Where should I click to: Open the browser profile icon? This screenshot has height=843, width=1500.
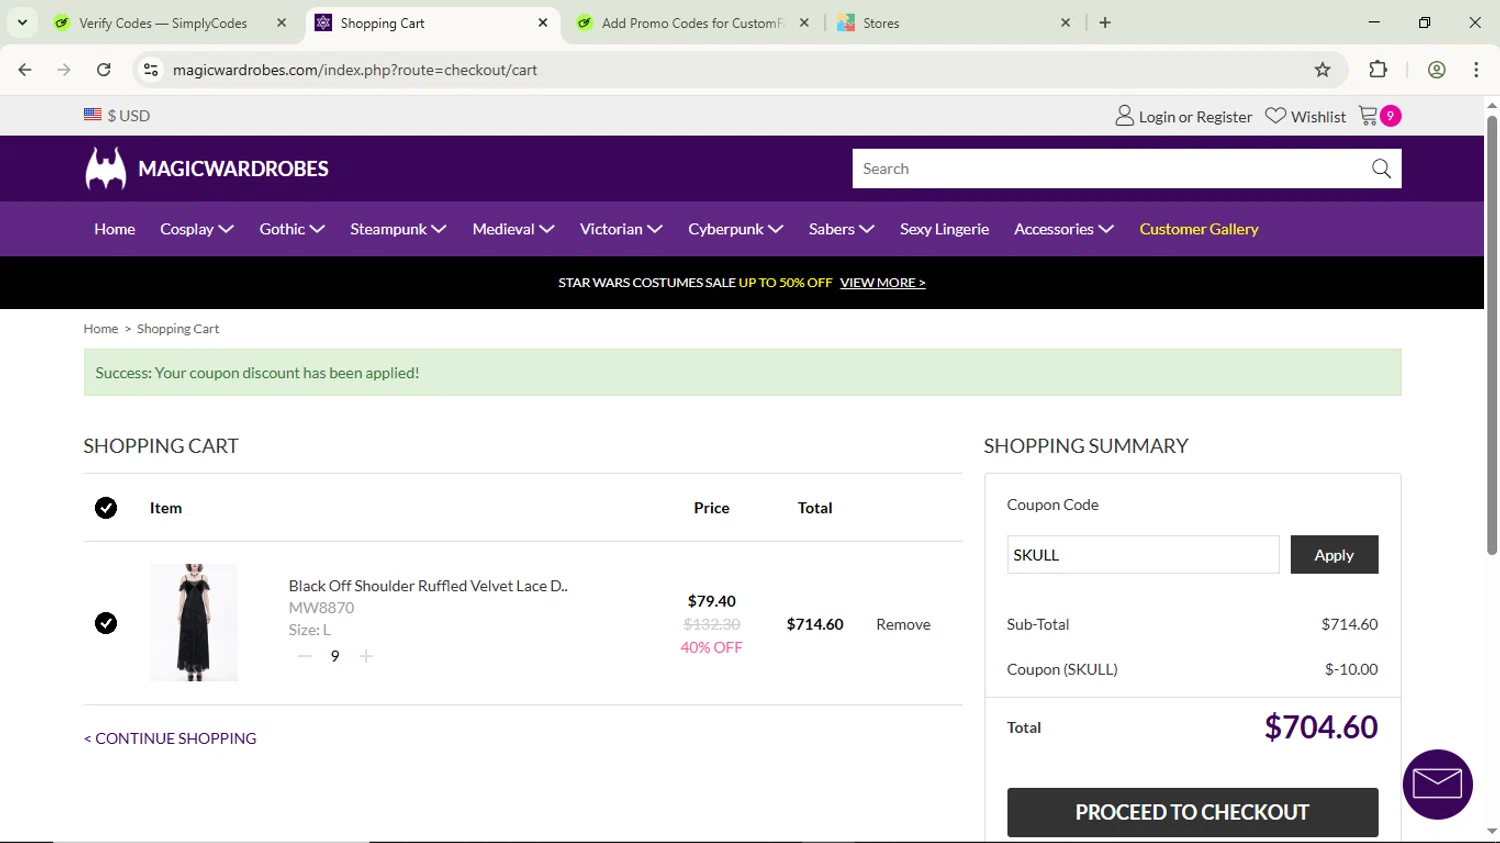click(x=1437, y=70)
